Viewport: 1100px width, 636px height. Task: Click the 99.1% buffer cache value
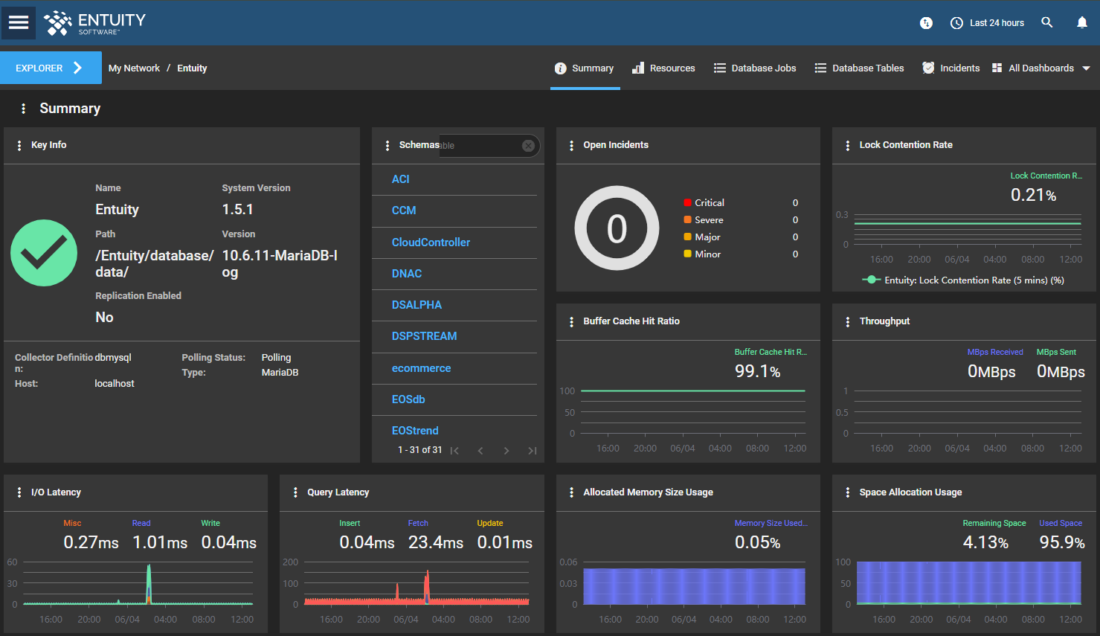(757, 371)
